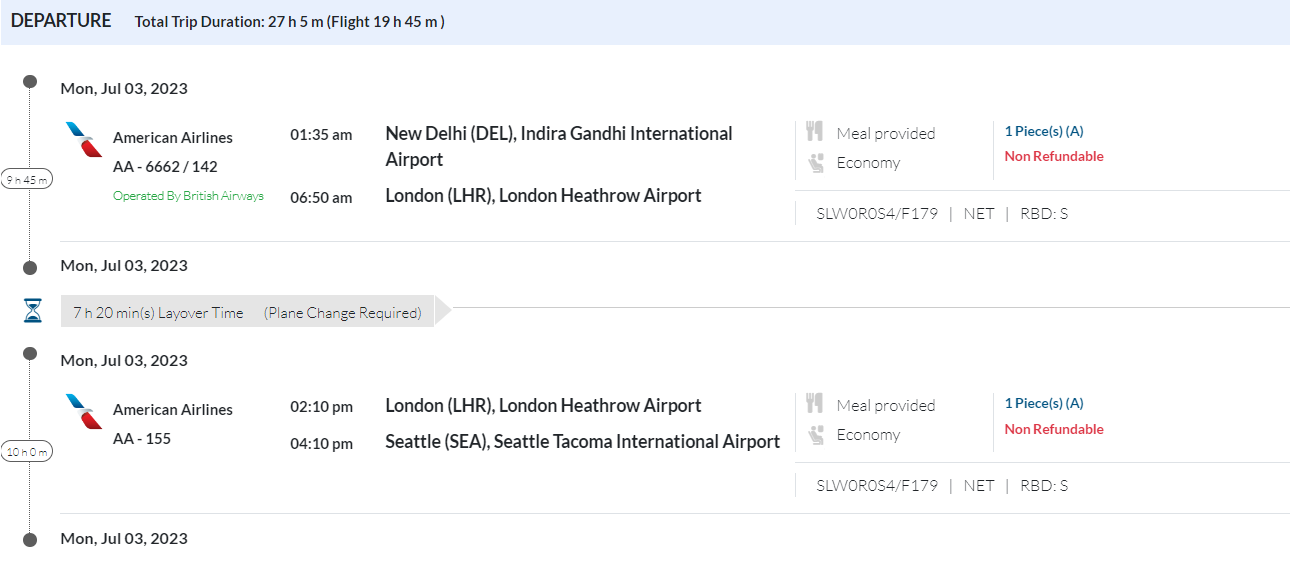1290x584 pixels.
Task: Click the bottom timeline dot at trip end
Action: pyautogui.click(x=30, y=540)
